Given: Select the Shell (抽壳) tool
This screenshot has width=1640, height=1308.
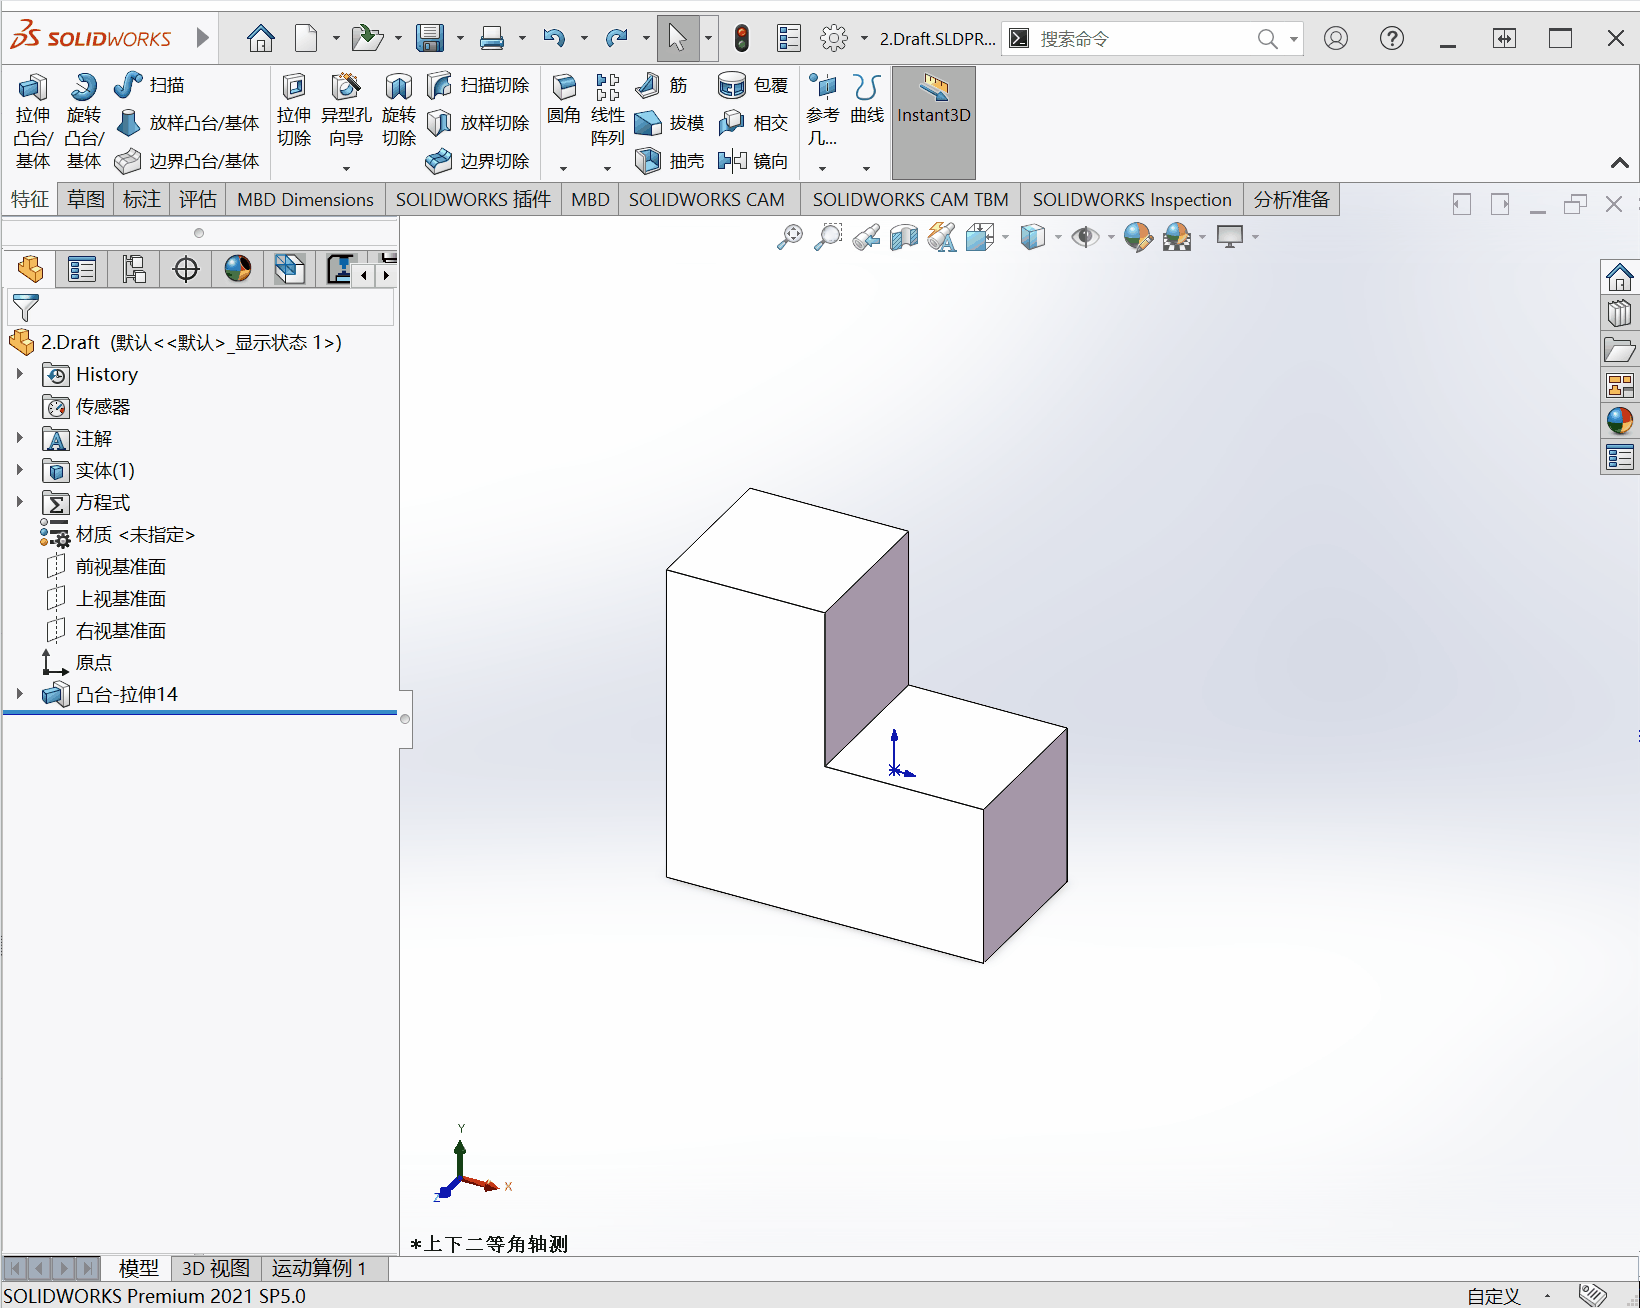Looking at the screenshot, I should [669, 161].
